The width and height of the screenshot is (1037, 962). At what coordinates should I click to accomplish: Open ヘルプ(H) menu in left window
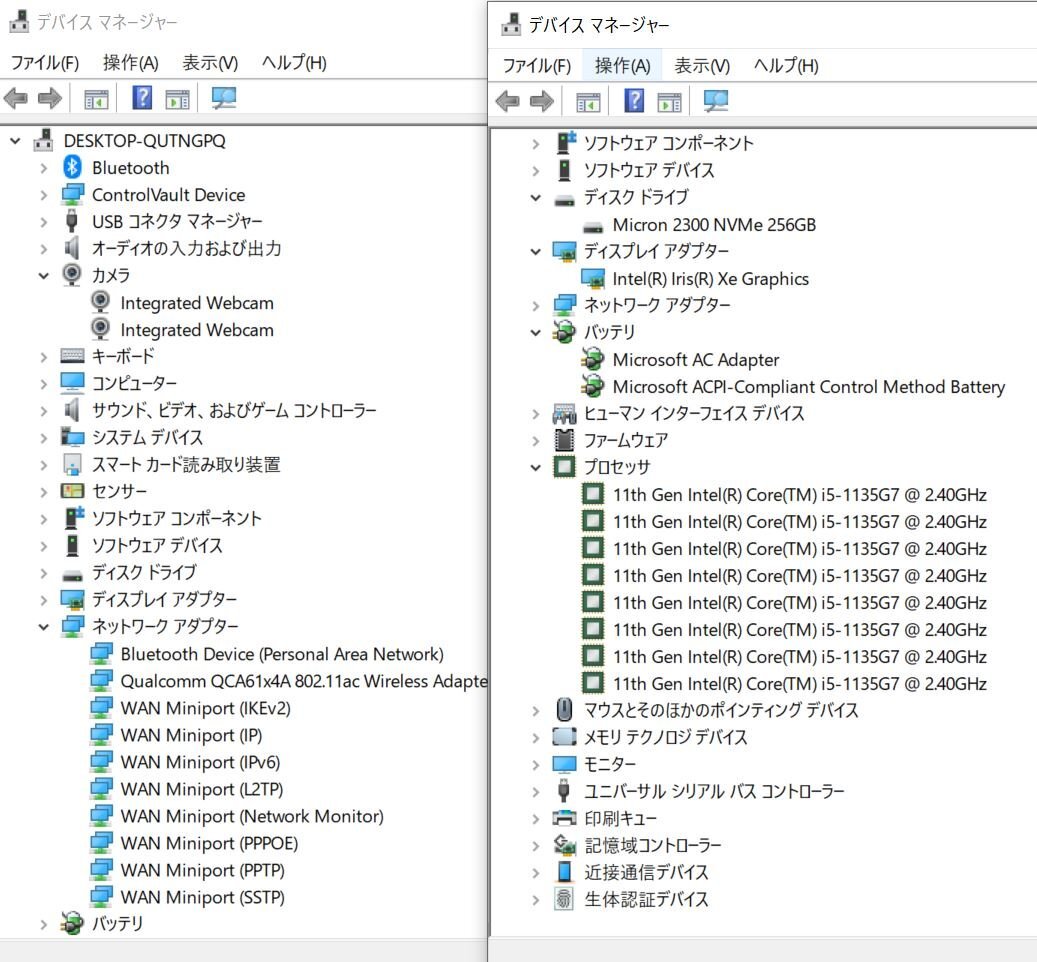click(294, 63)
